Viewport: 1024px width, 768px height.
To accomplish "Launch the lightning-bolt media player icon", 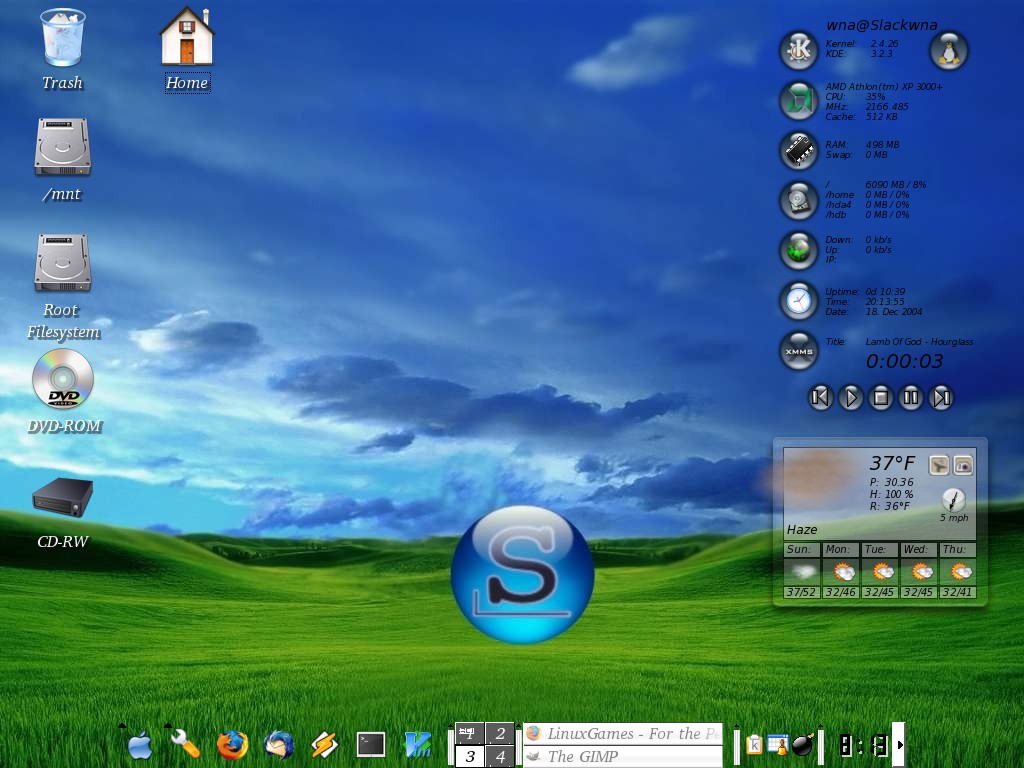I will click(x=325, y=744).
